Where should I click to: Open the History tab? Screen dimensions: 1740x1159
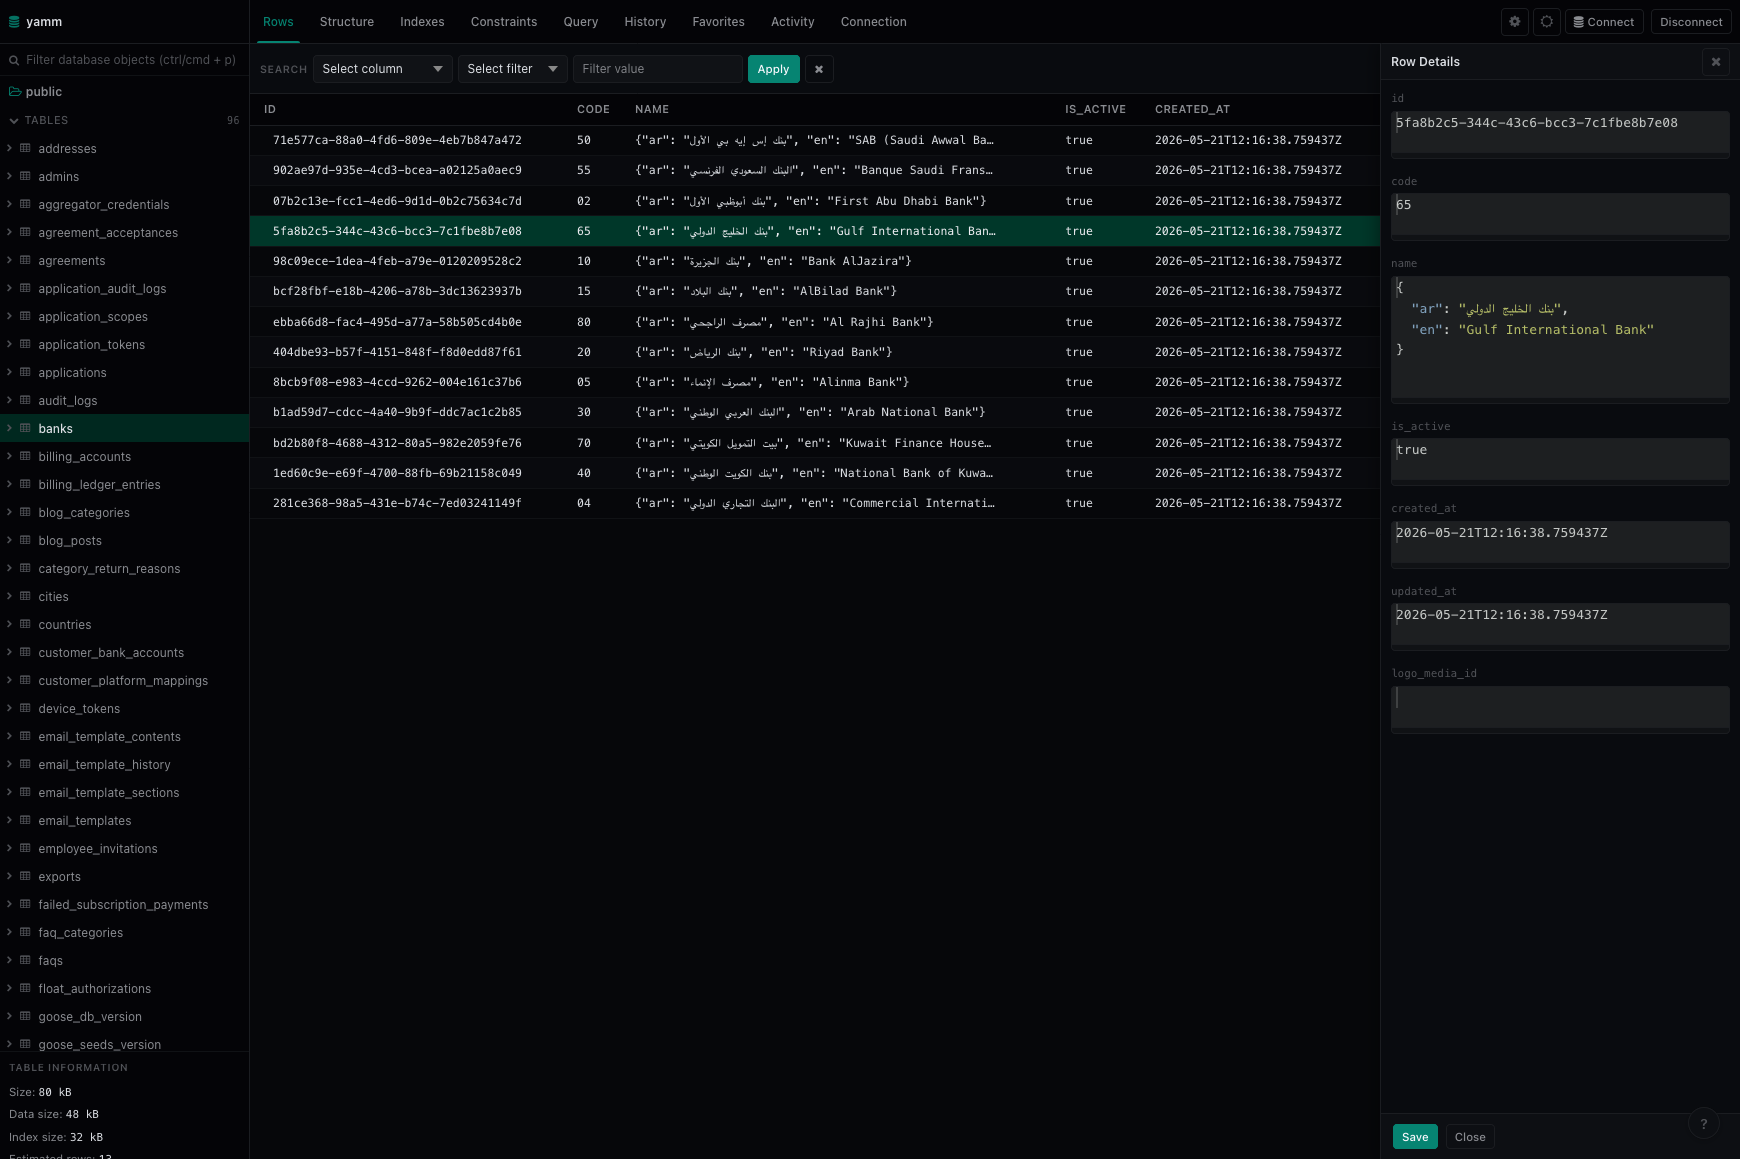(645, 21)
